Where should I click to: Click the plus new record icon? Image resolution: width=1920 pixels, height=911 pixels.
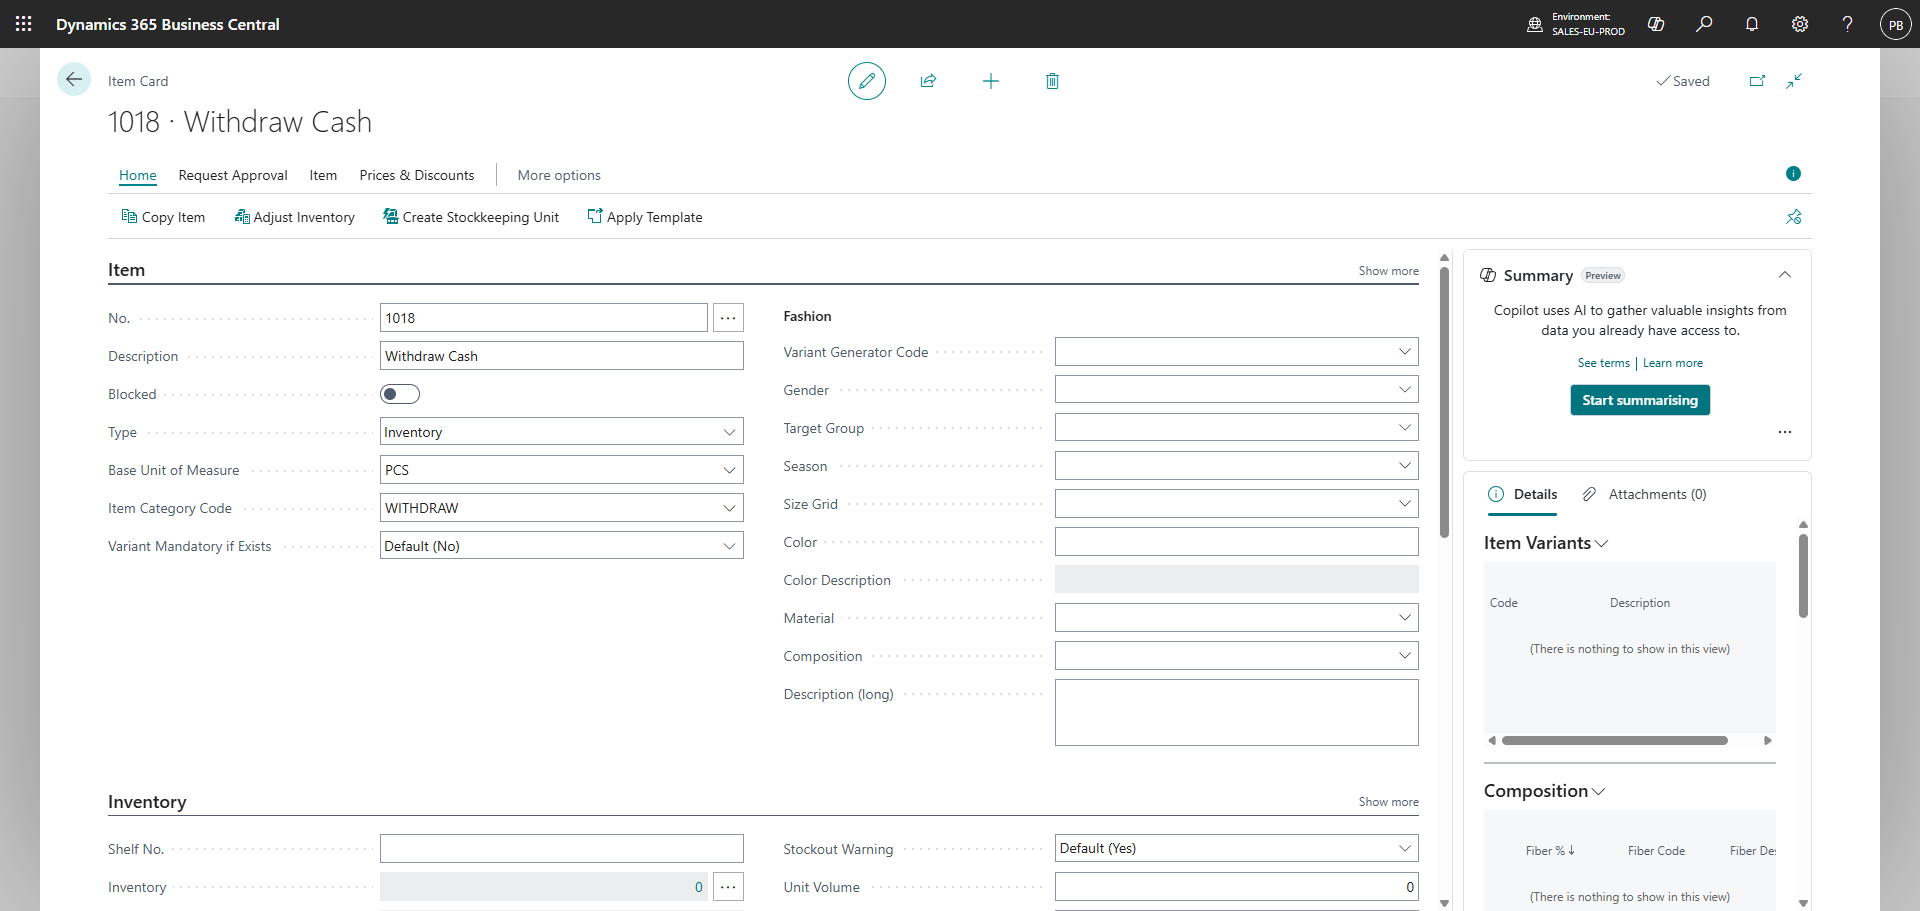point(991,81)
